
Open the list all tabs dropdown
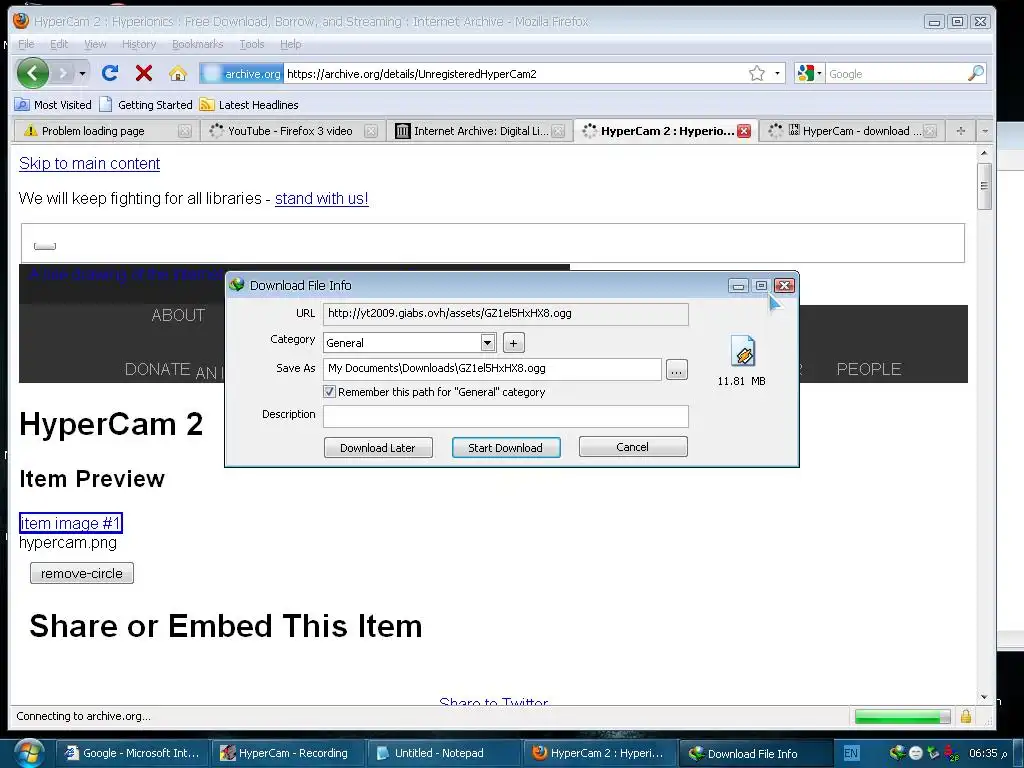985,131
